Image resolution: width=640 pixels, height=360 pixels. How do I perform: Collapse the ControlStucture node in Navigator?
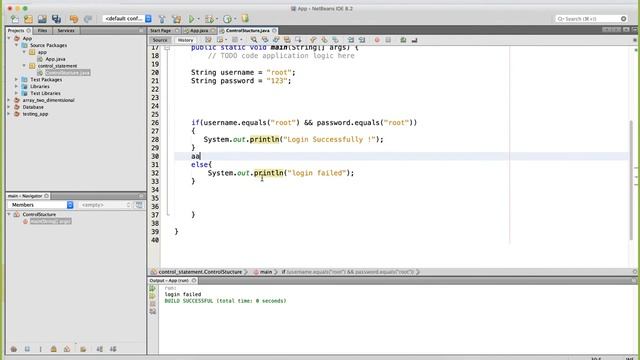pos(9,214)
